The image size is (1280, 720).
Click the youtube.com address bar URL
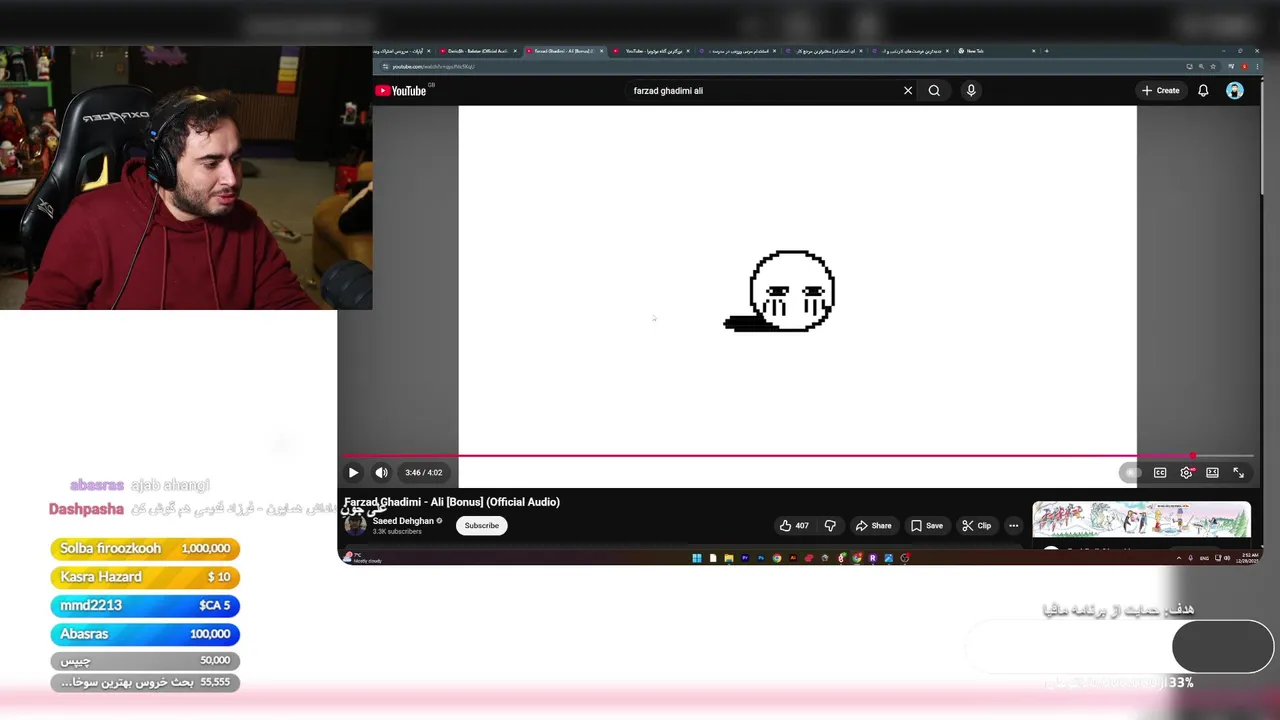(433, 67)
